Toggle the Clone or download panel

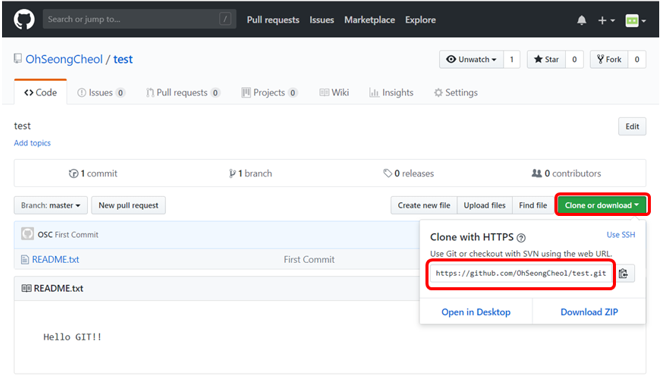602,205
